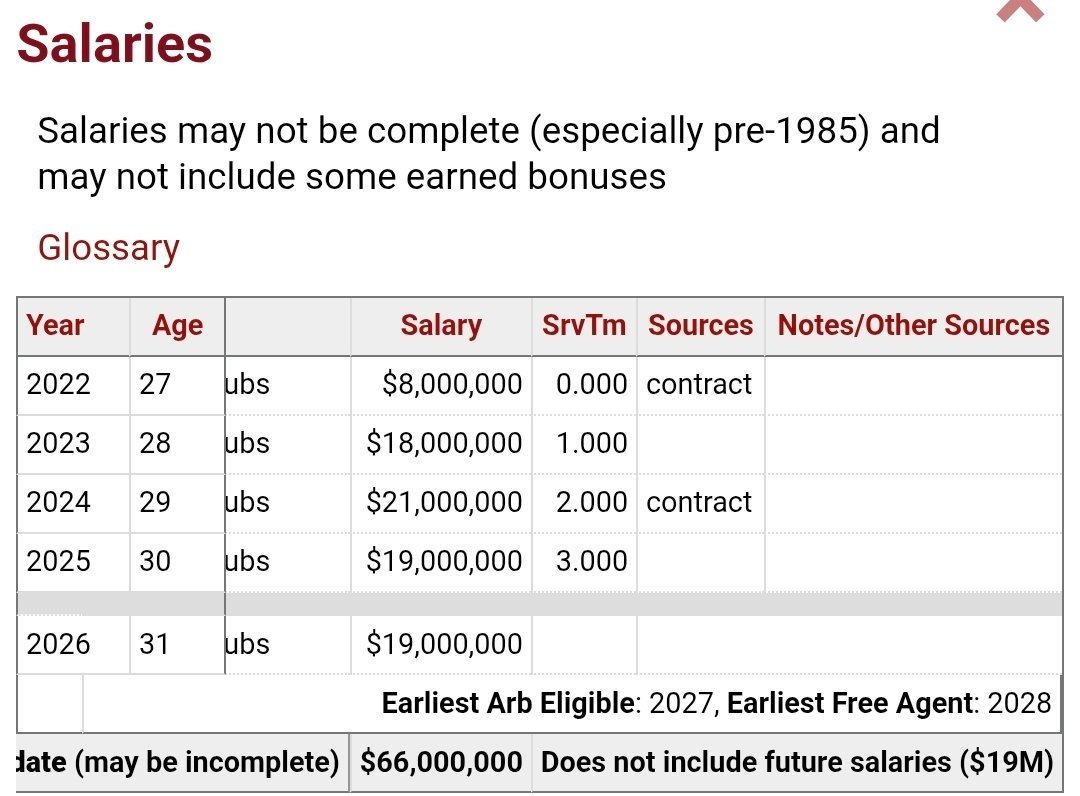Screen dimensions: 1080x796
Task: Sort by the Salary column header
Action: point(440,325)
